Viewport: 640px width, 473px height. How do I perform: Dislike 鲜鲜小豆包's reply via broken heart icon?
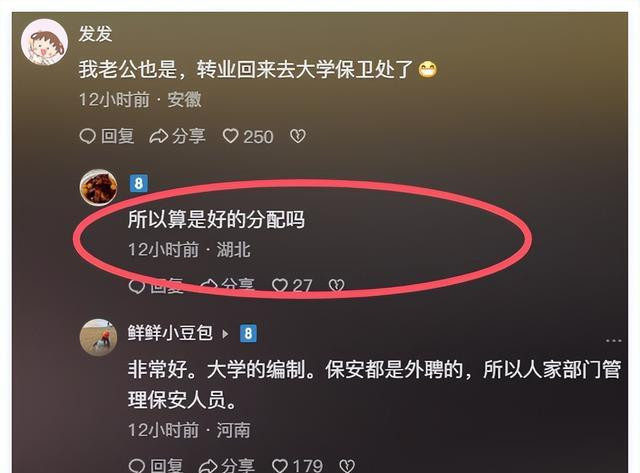click(347, 466)
